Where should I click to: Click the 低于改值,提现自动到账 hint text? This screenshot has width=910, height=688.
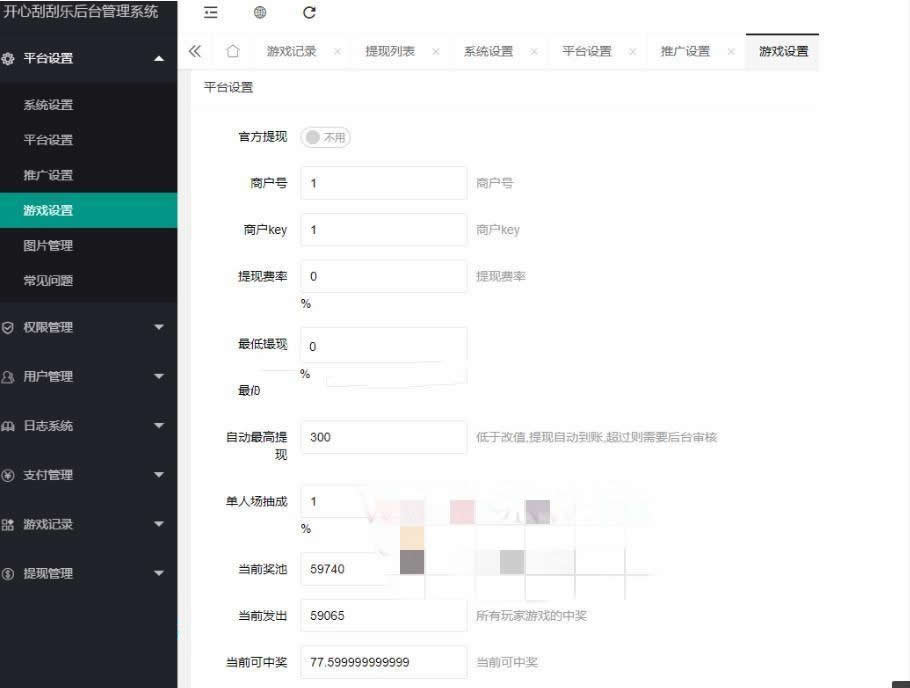point(597,437)
